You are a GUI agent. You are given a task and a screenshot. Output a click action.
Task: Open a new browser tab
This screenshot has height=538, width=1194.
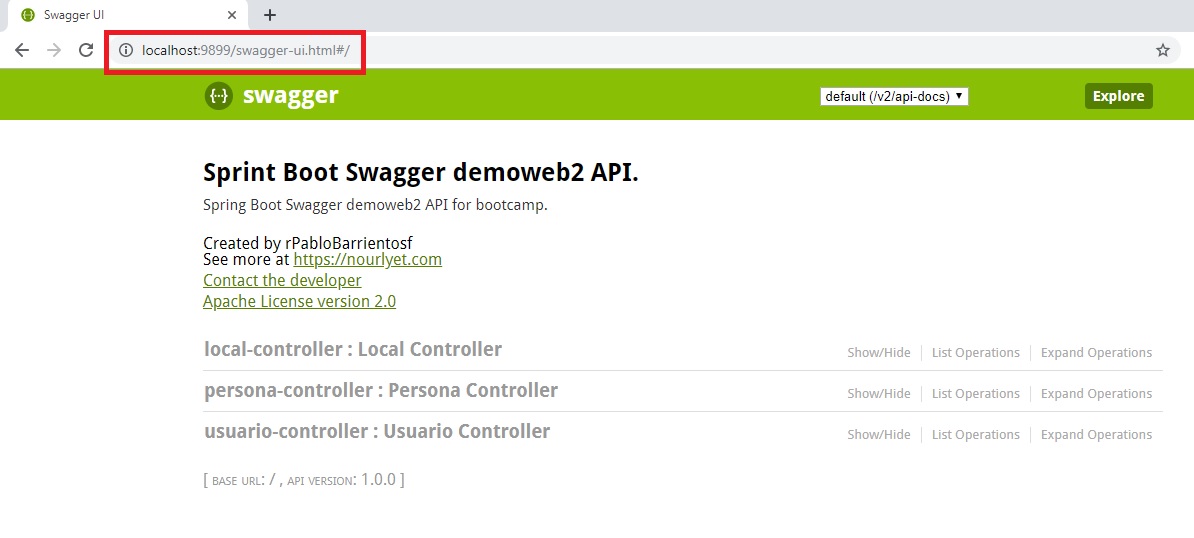[270, 14]
